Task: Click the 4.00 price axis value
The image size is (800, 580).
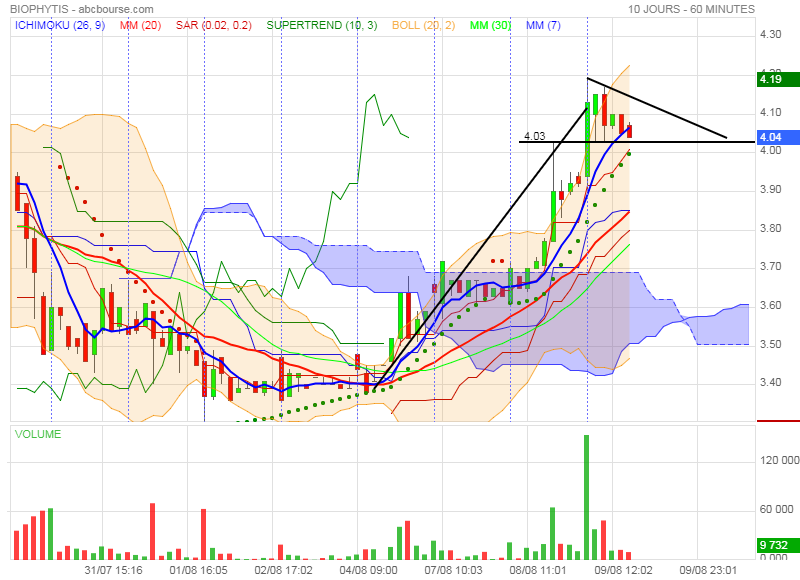Action: pos(770,150)
